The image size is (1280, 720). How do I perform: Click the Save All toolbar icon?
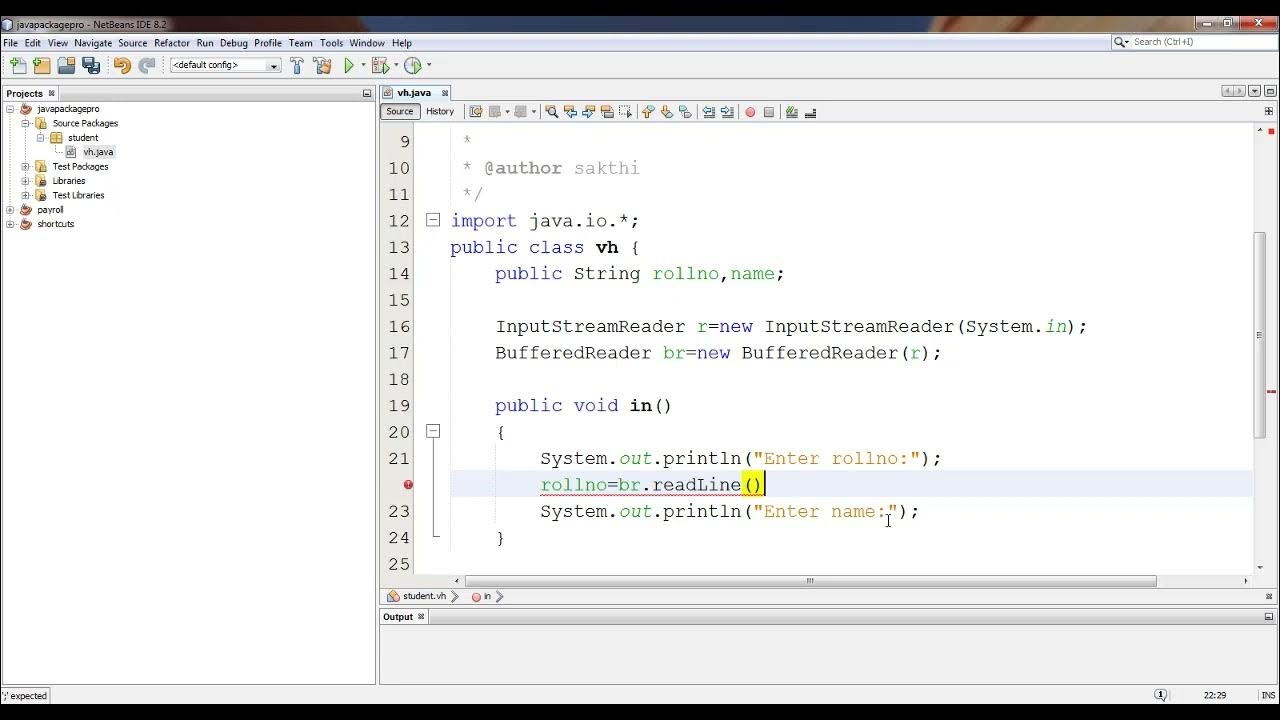91,65
